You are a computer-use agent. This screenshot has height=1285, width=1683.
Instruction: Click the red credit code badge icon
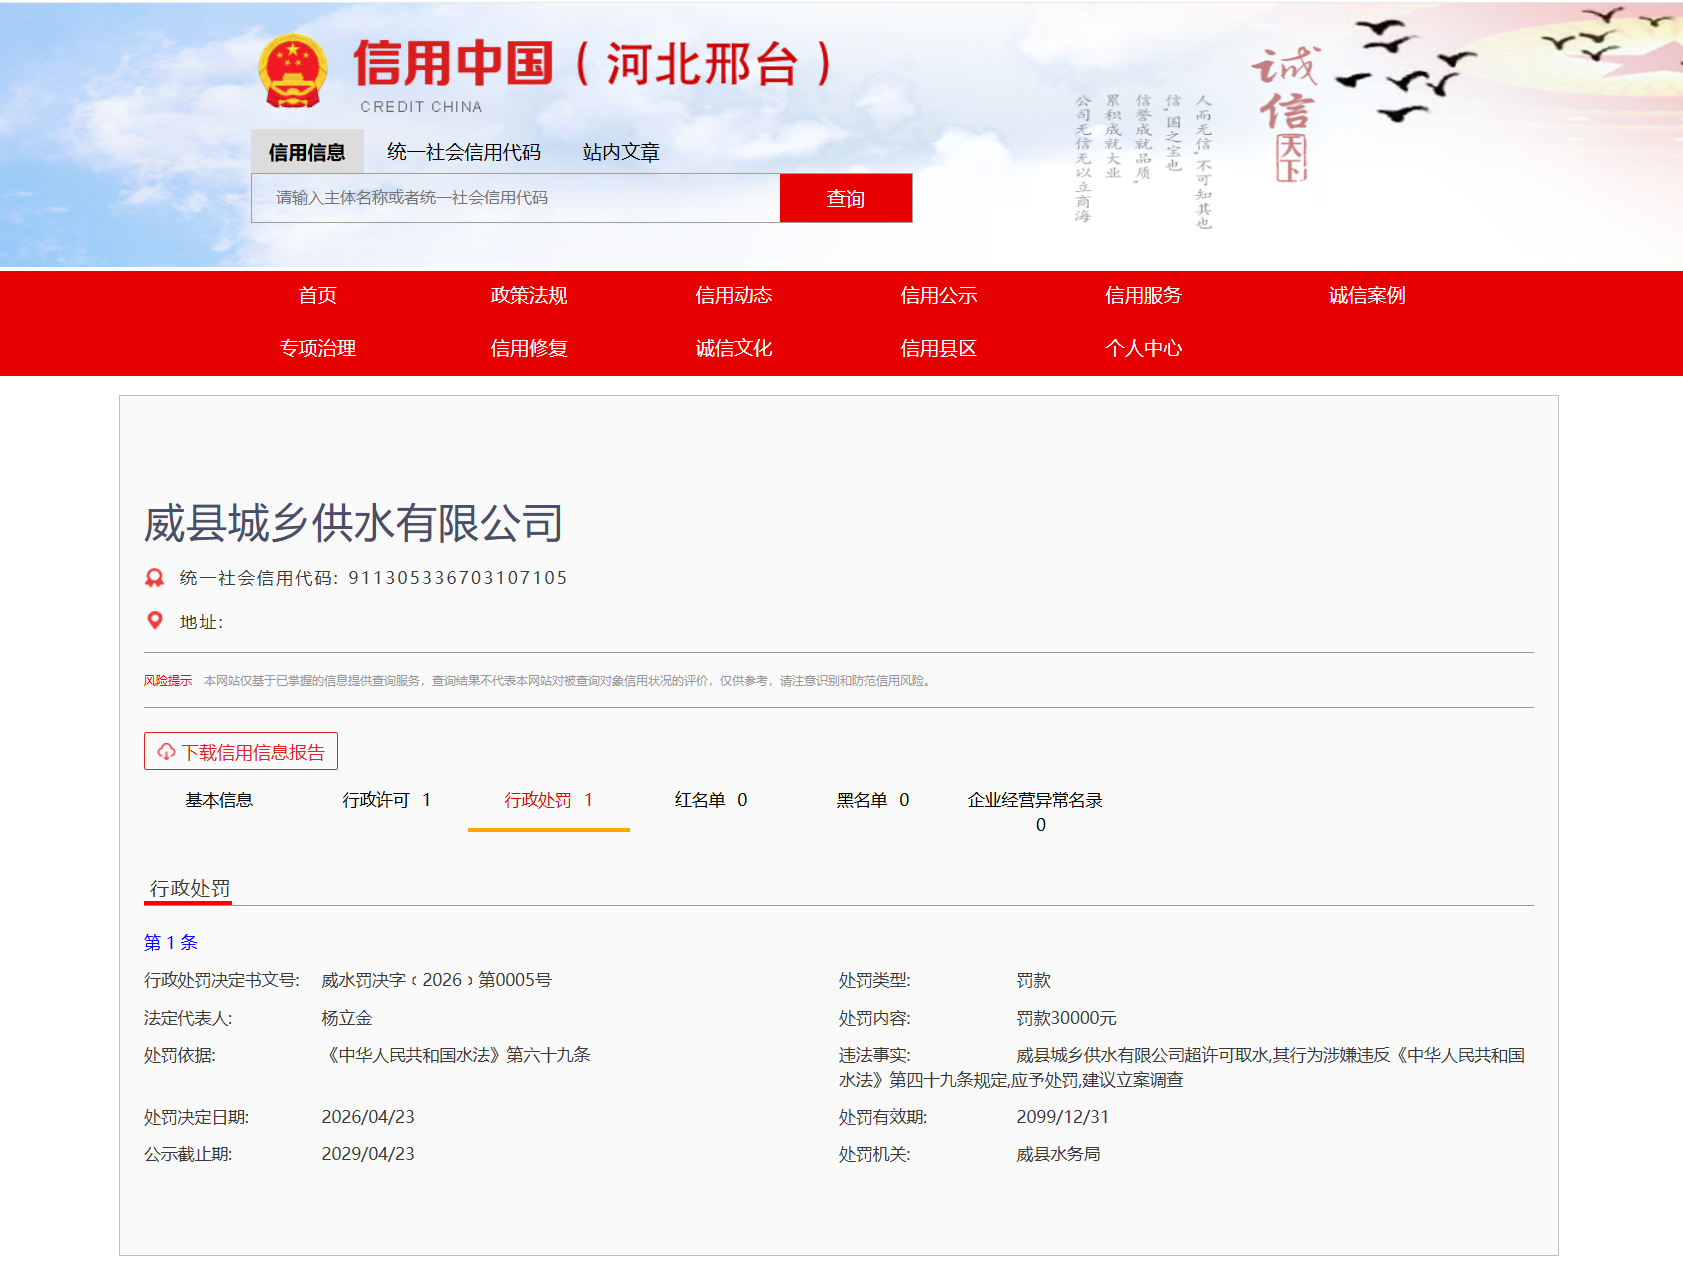[x=154, y=578]
